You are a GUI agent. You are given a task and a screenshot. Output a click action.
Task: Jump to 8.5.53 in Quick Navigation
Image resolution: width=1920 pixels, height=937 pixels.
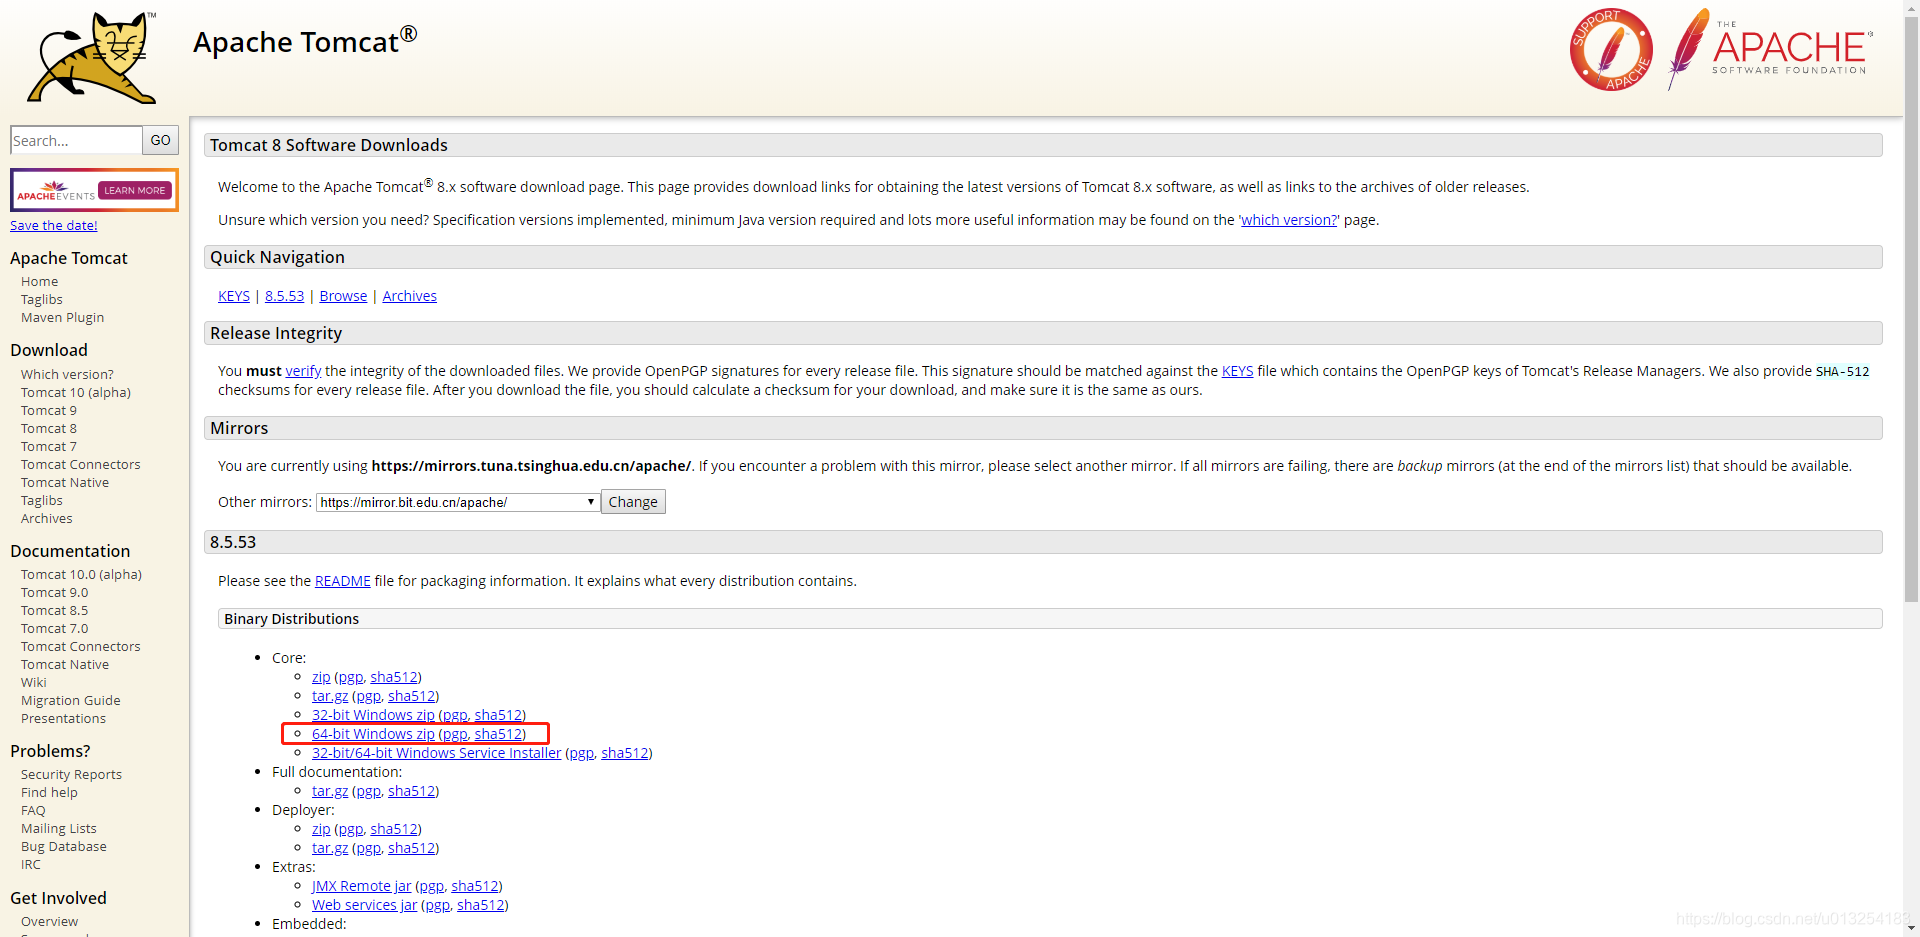tap(284, 296)
